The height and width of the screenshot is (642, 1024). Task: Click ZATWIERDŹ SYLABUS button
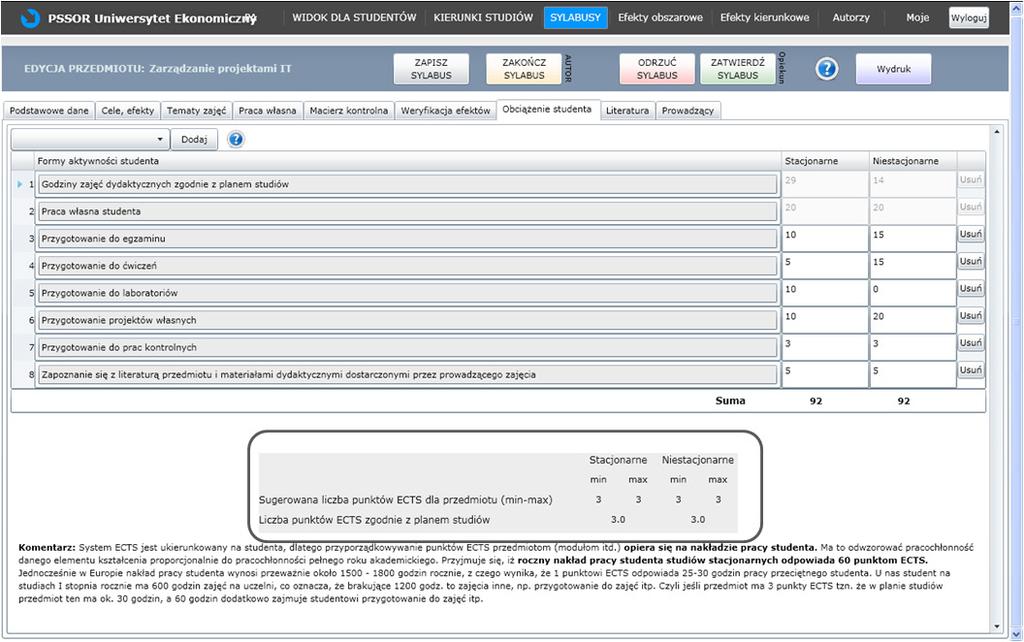click(x=738, y=69)
